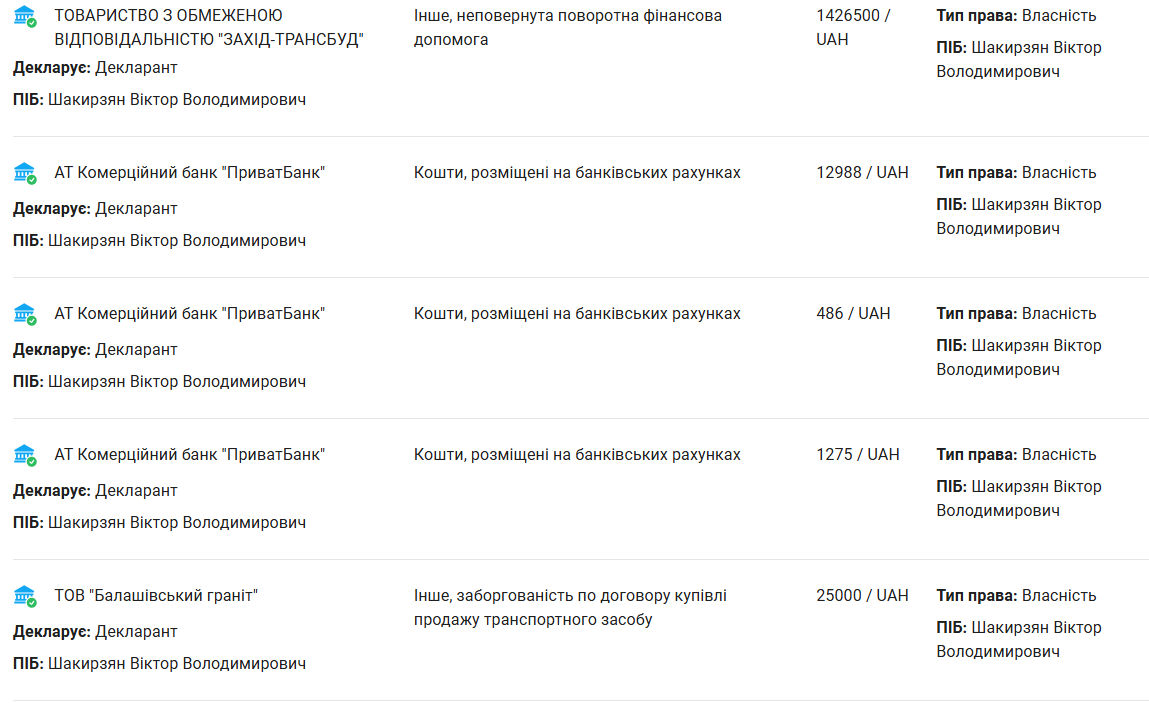Click "неповернута поворотна фінансова допомога" description
Screen dimensions: 1149x703
coord(567,28)
